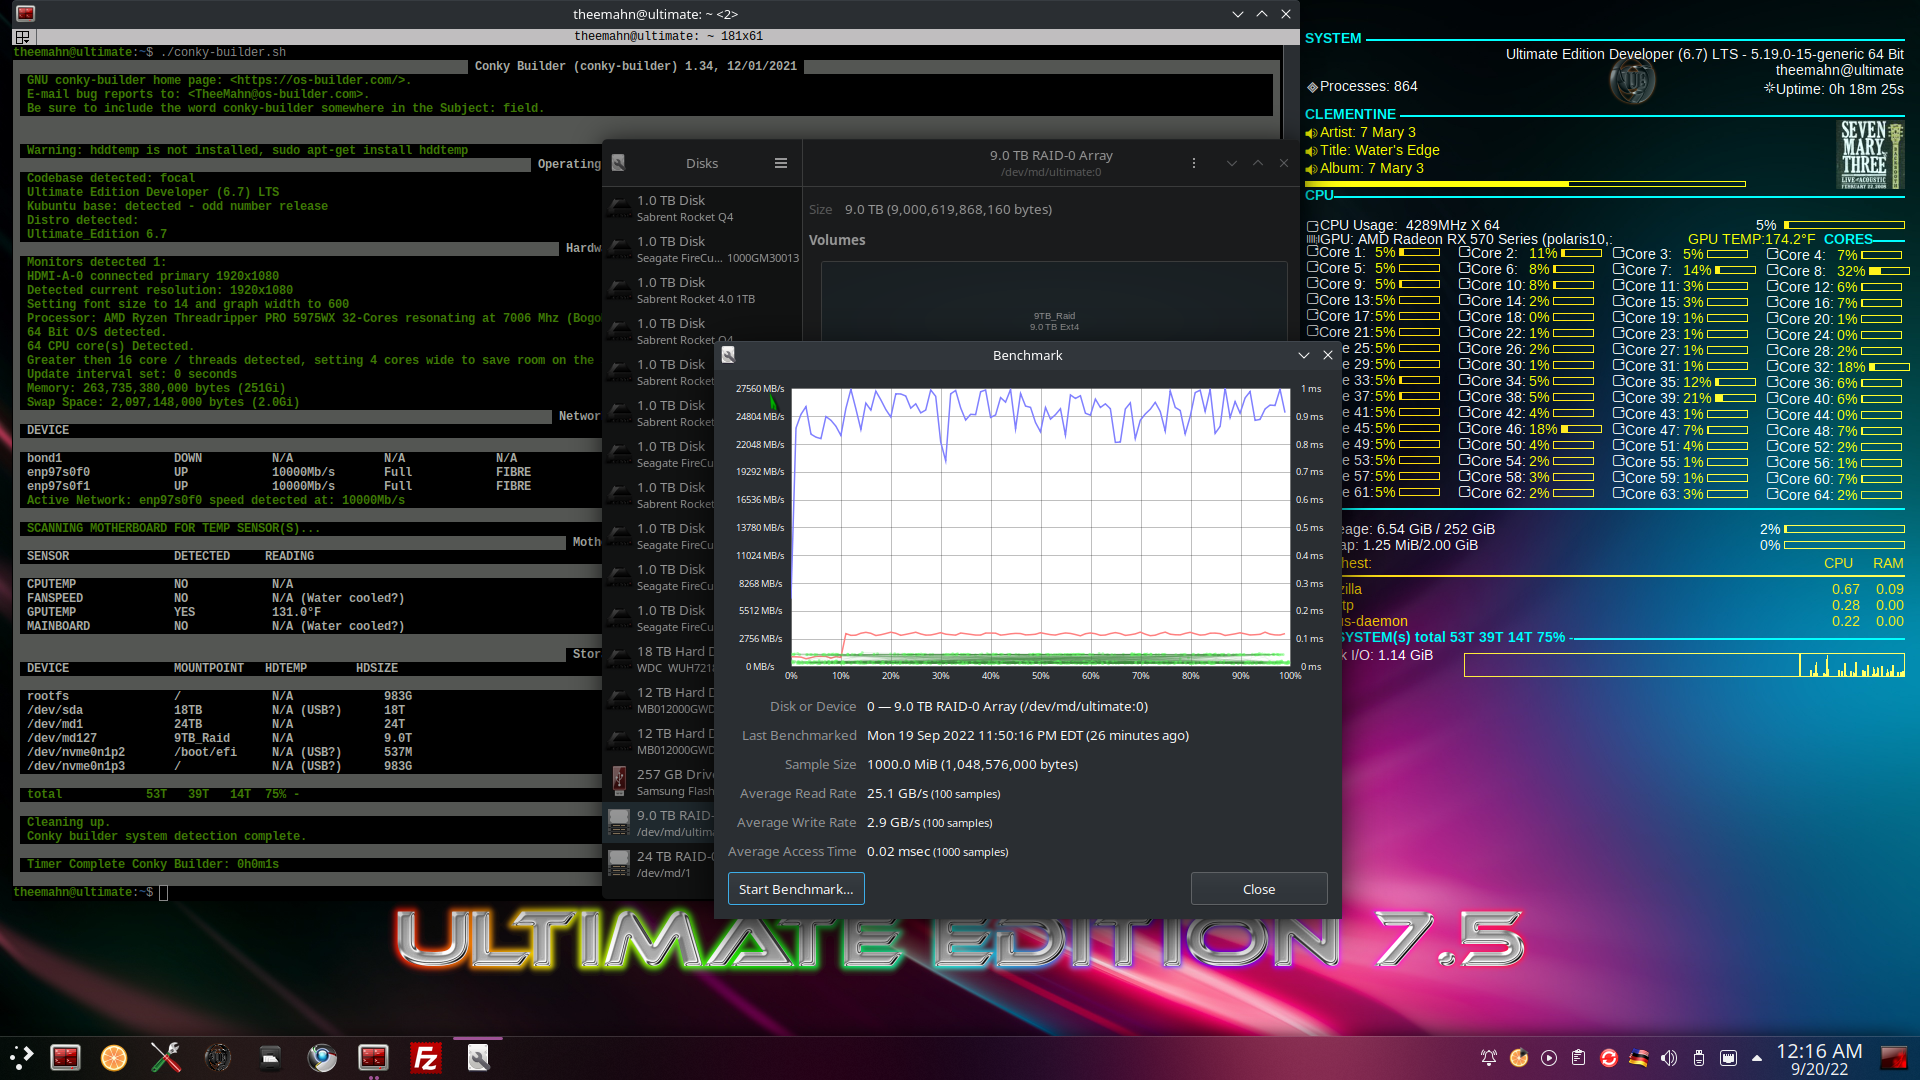Click the 'Title: Water's Edge' conky line

1379,150
